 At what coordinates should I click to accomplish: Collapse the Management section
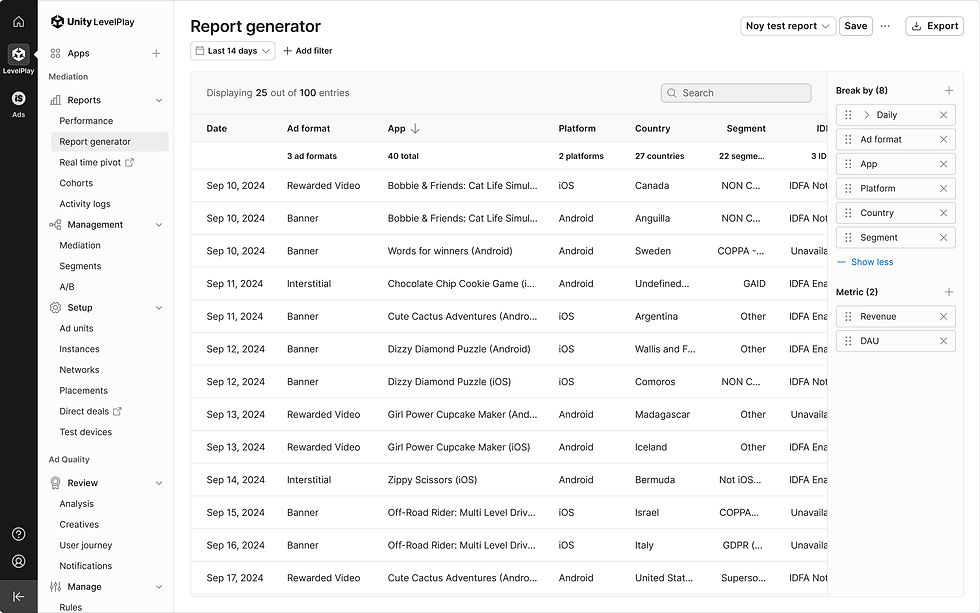tap(159, 224)
